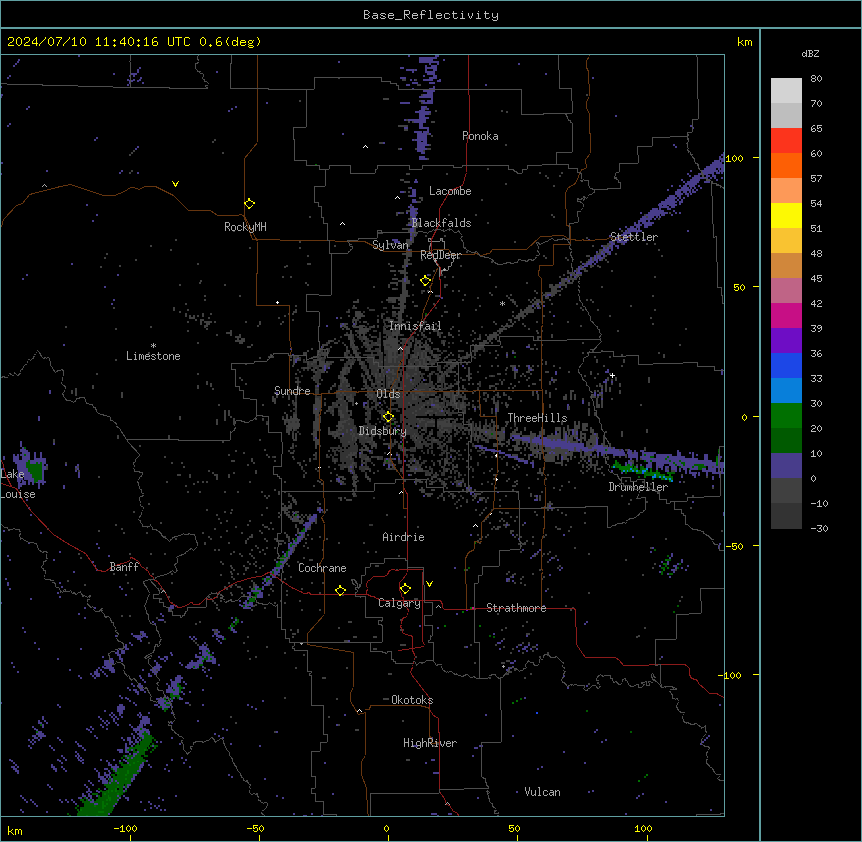Pick the blue swatch between 36 and 33 dBZ
The image size is (862, 842).
coord(786,365)
